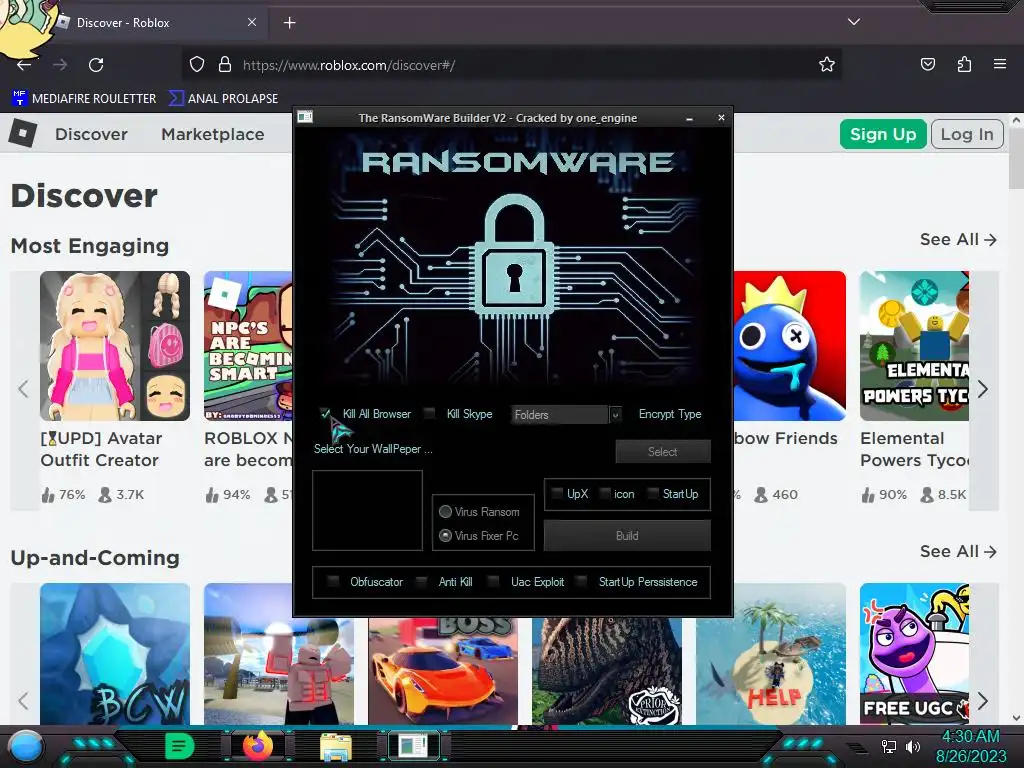Open File Explorer from the taskbar
The width and height of the screenshot is (1024, 768).
pyautogui.click(x=336, y=746)
